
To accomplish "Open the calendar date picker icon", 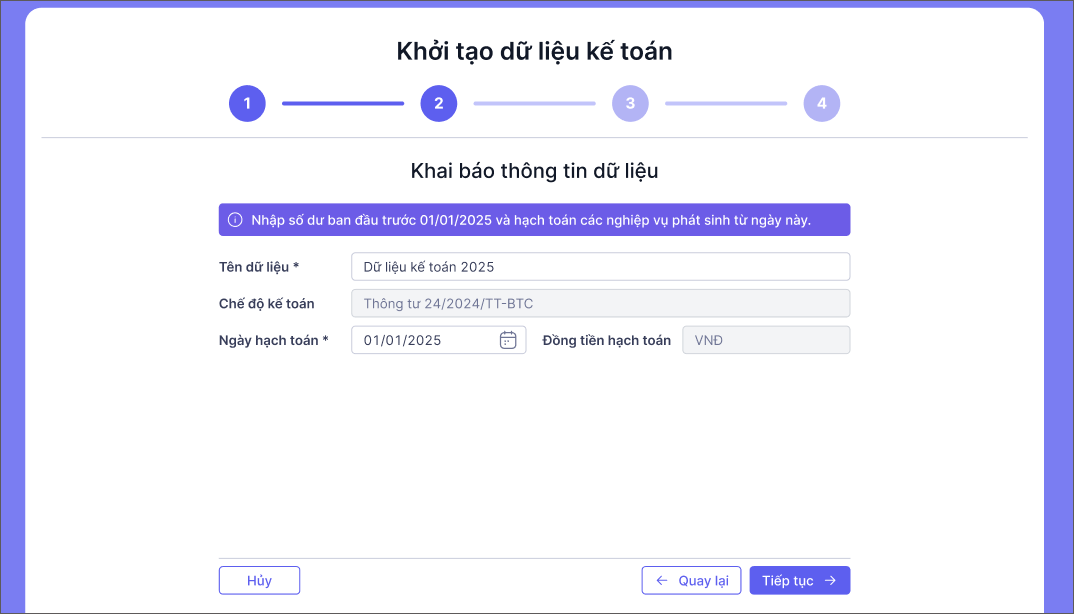I will [508, 340].
